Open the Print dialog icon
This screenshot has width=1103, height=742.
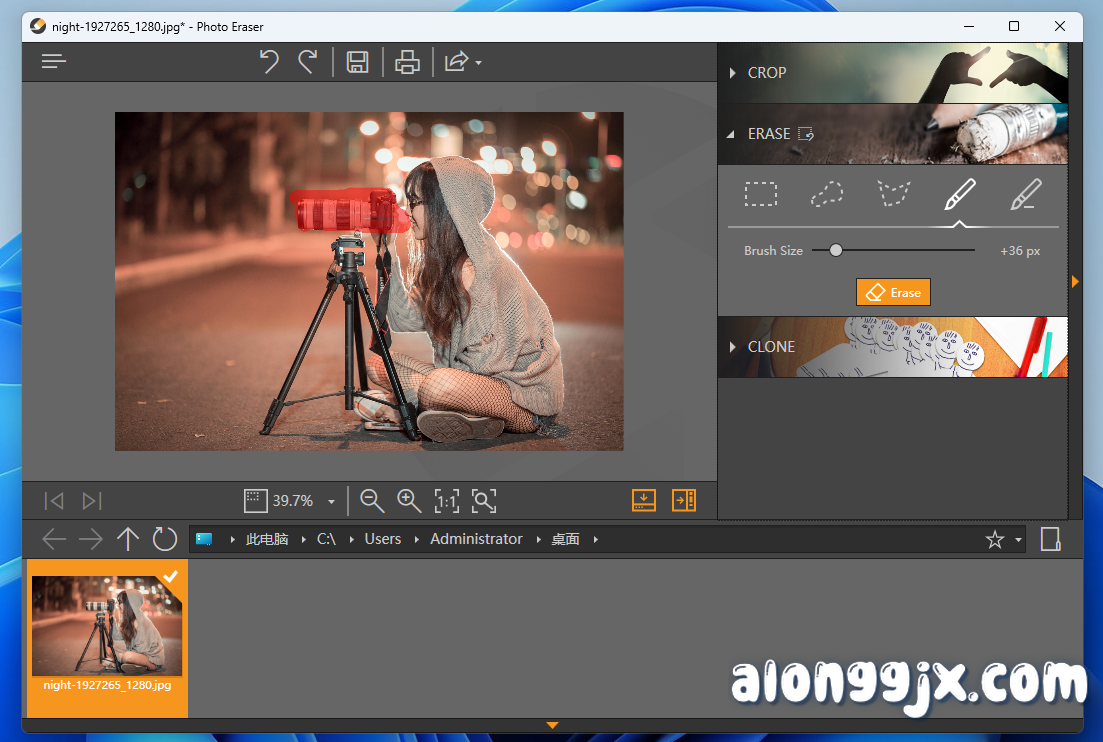(407, 61)
